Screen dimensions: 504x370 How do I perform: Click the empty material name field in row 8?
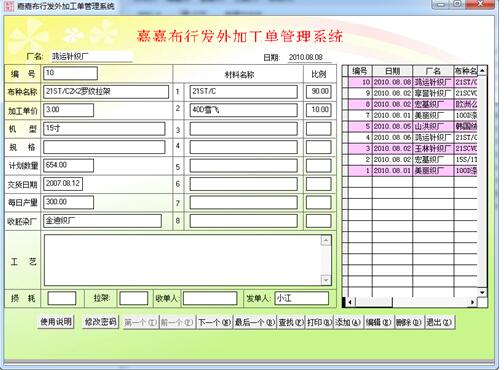coord(244,221)
